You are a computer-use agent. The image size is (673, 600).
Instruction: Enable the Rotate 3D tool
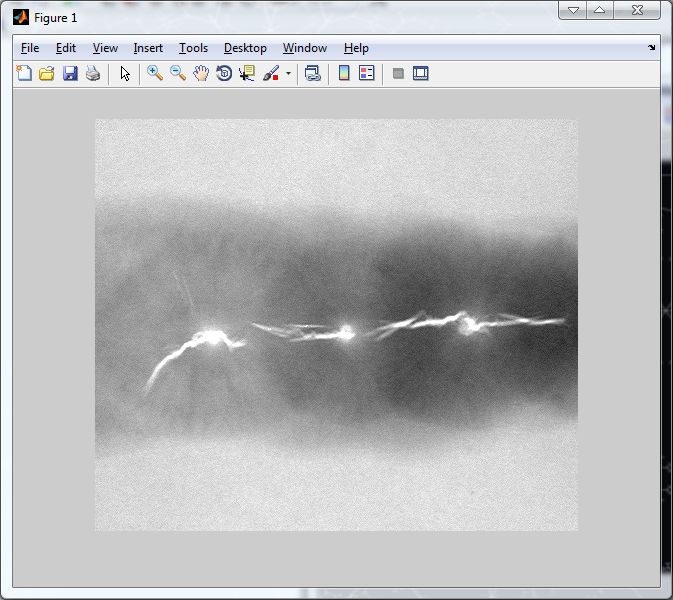224,73
